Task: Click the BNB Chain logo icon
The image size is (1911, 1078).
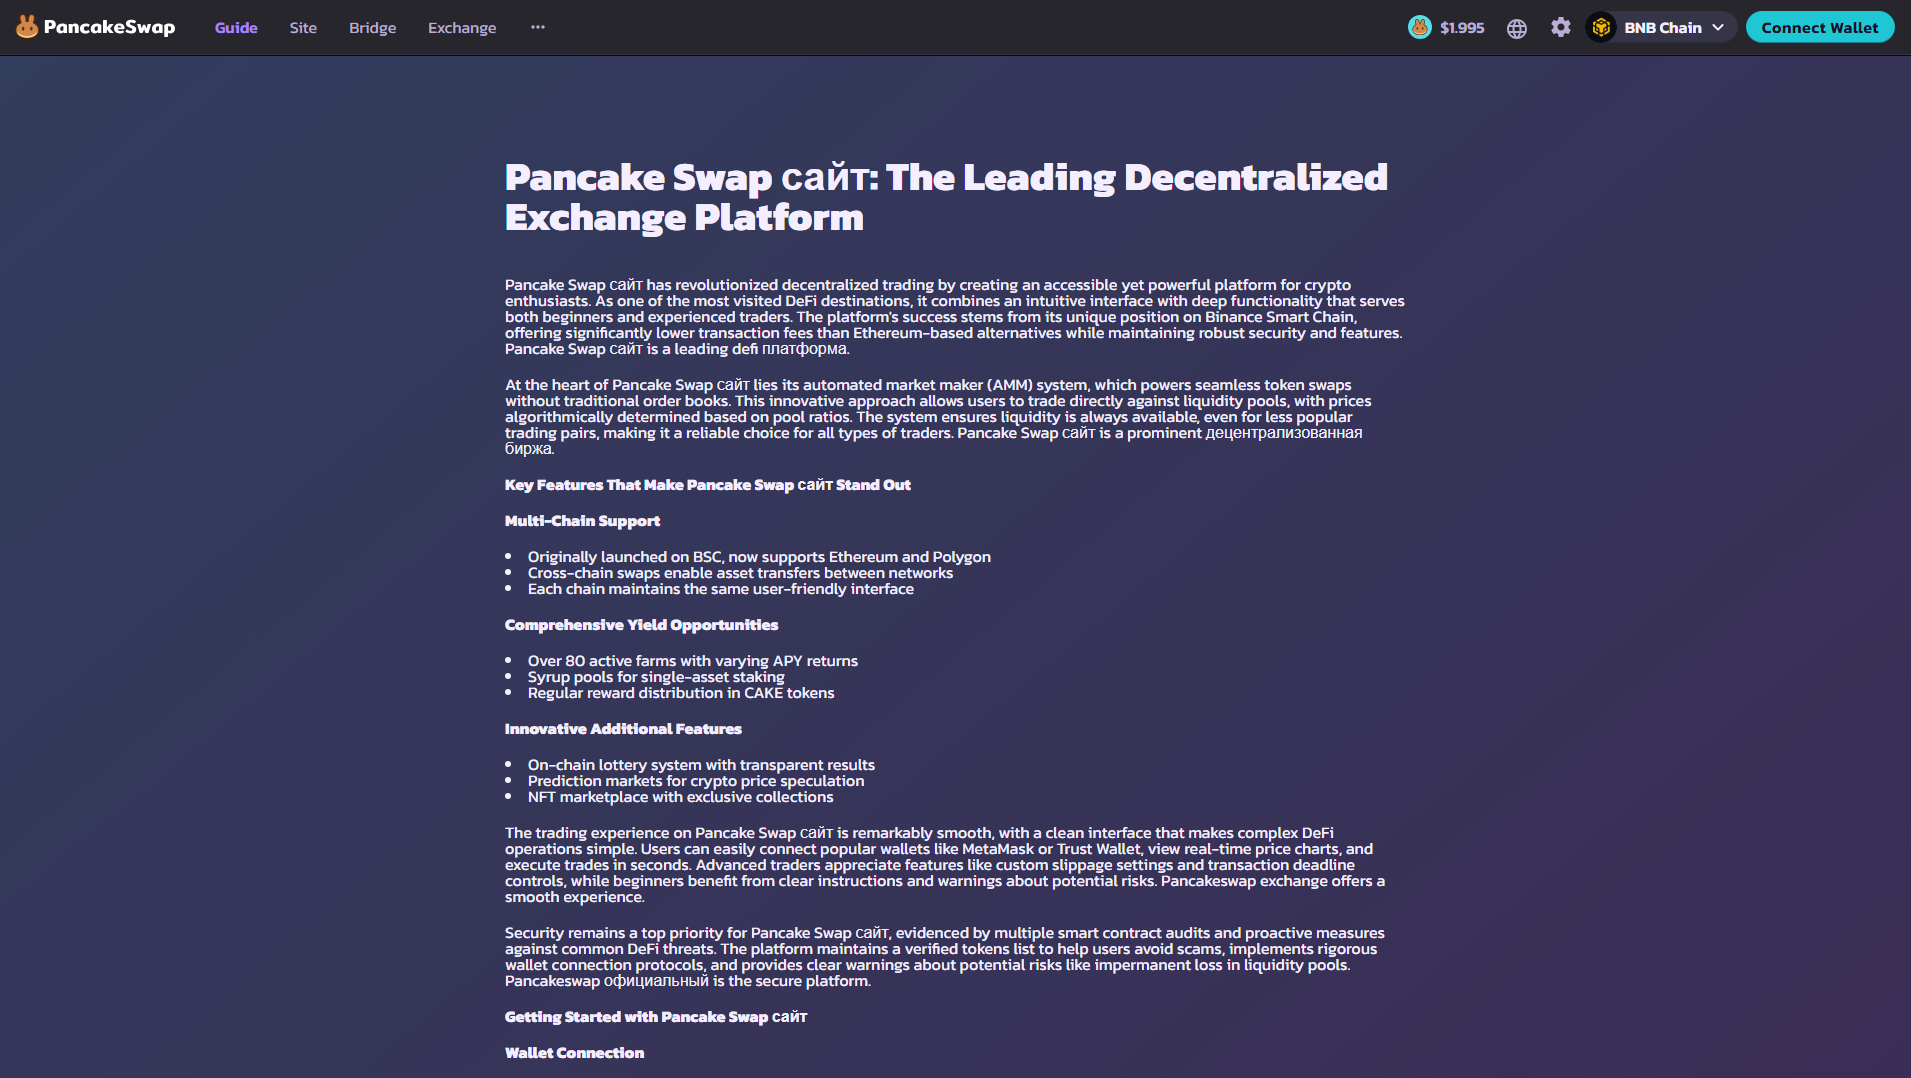Action: [x=1601, y=27]
